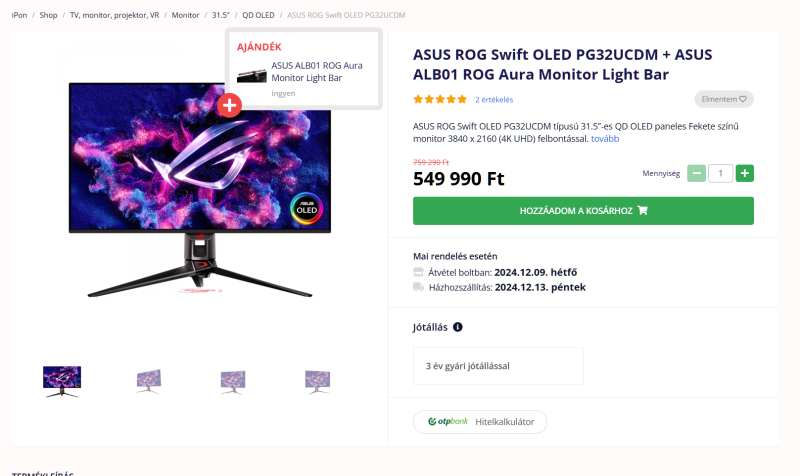Viewport: 800px width, 476px height.
Task: Expand description via tovább link
Action: (x=605, y=139)
